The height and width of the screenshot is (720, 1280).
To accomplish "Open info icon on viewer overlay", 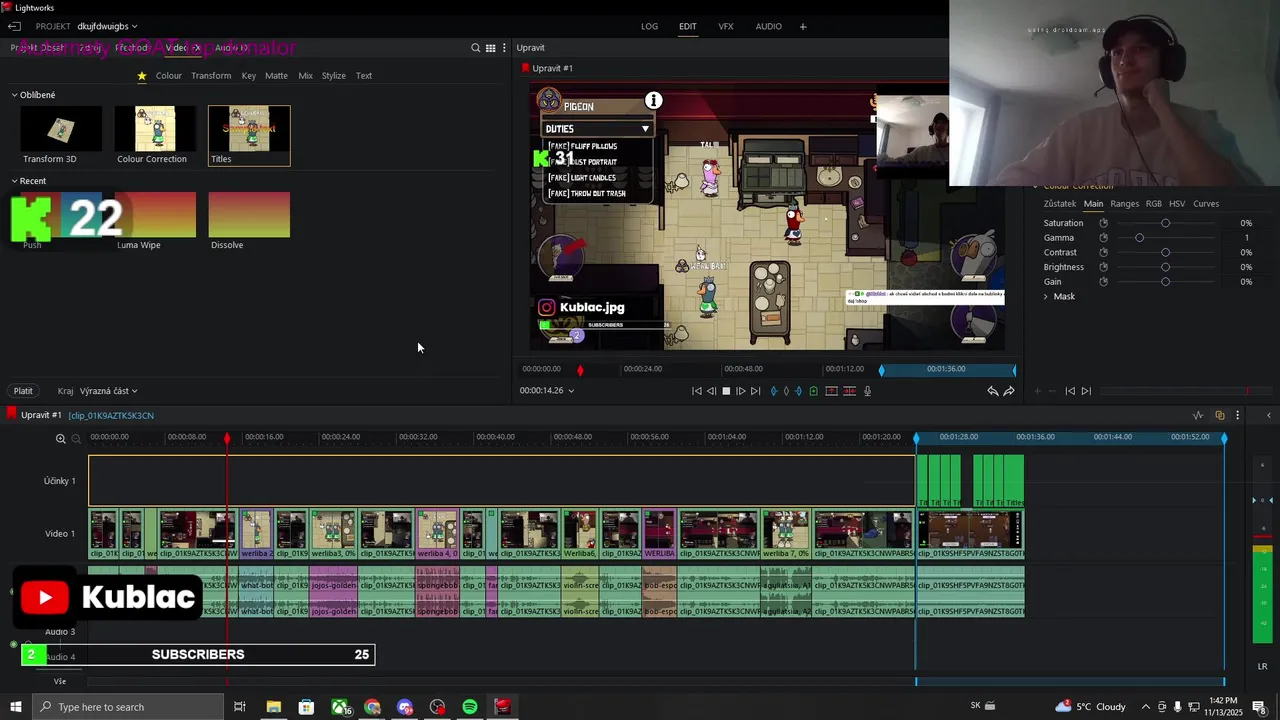I will tap(653, 100).
